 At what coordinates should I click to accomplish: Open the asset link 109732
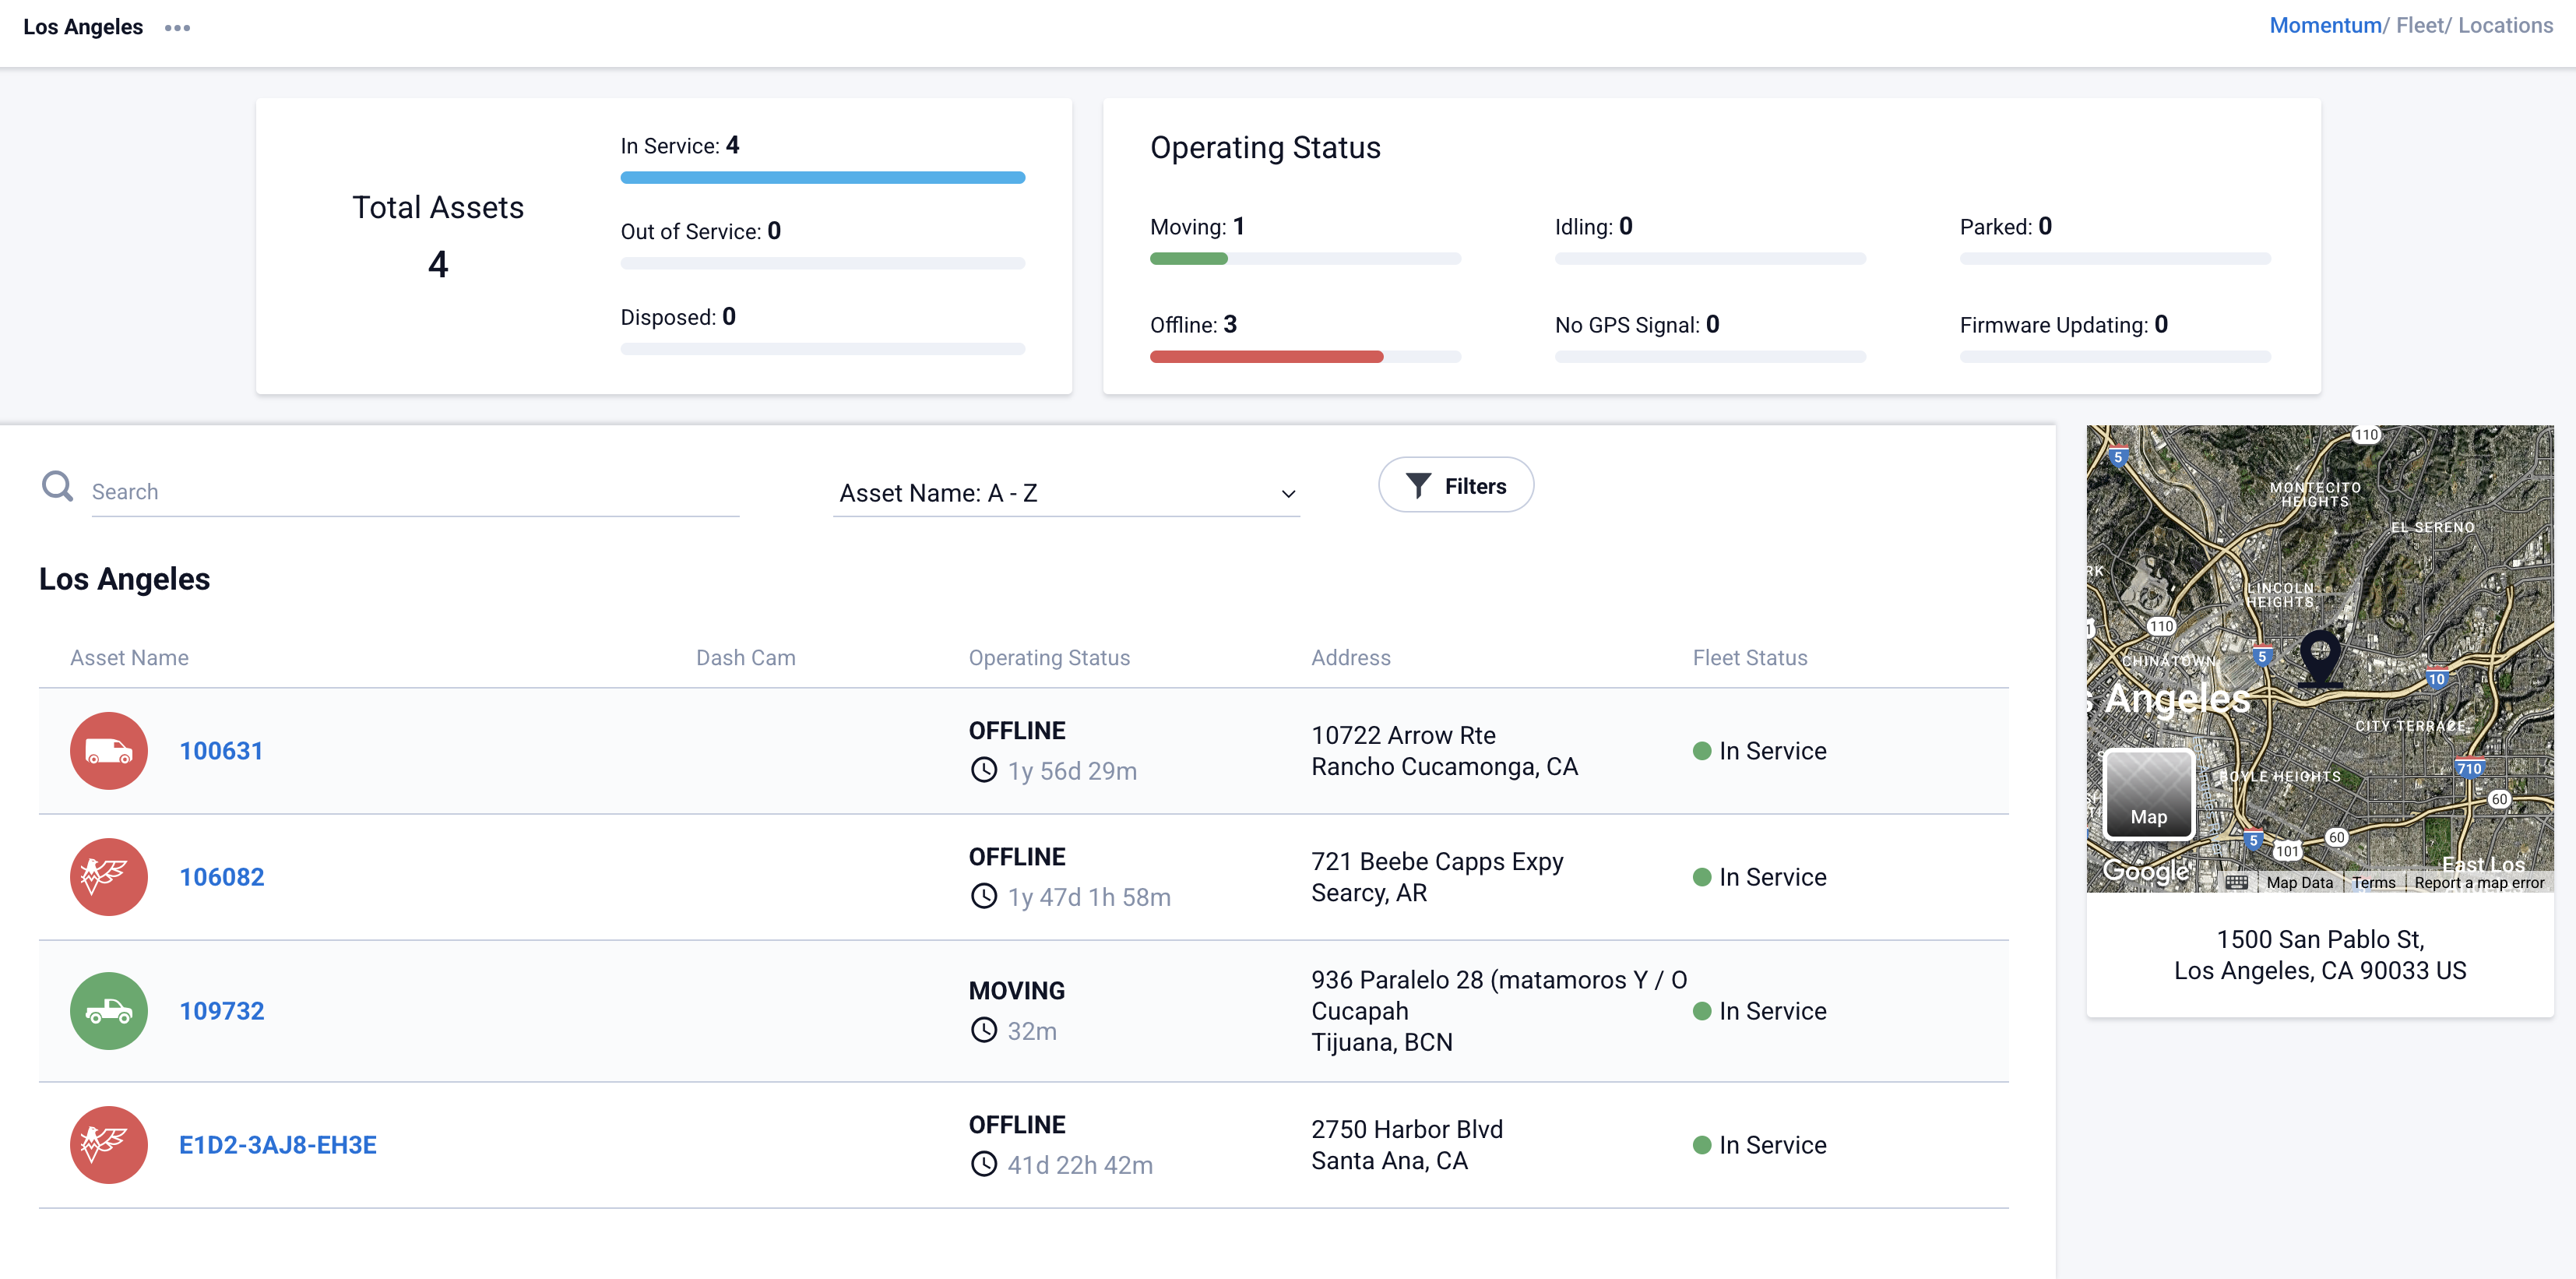[221, 1010]
